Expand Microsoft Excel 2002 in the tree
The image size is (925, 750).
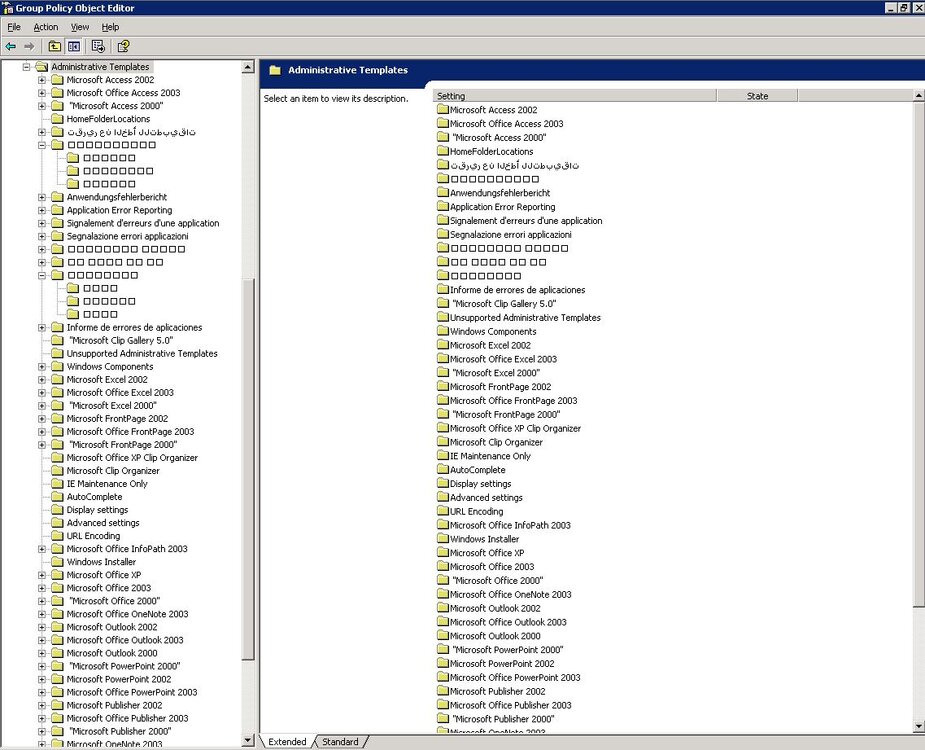[42, 379]
